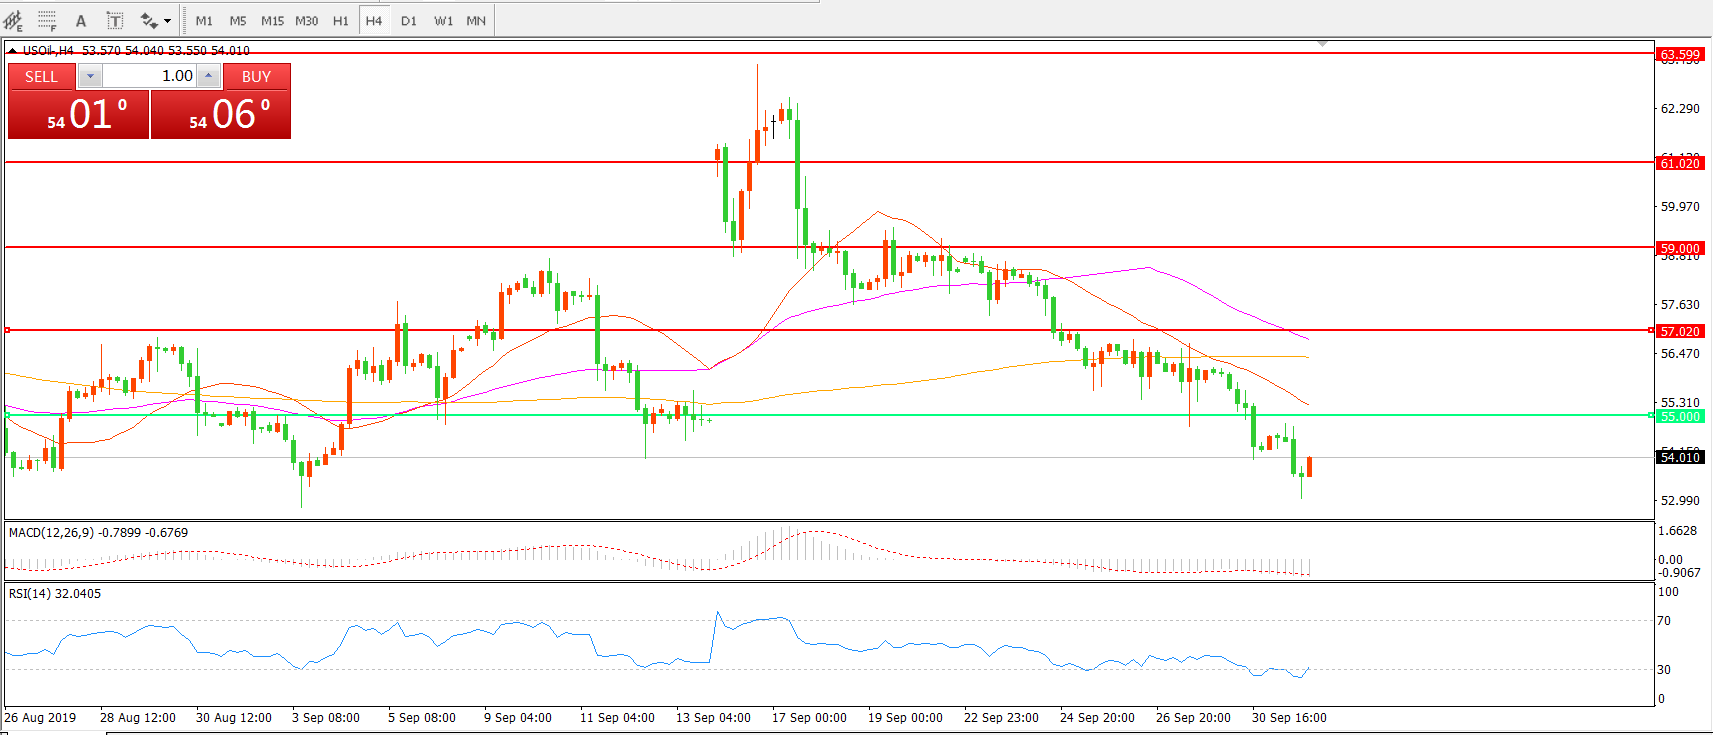Switch to the W1 weekly timeframe
The width and height of the screenshot is (1713, 735).
tap(443, 20)
